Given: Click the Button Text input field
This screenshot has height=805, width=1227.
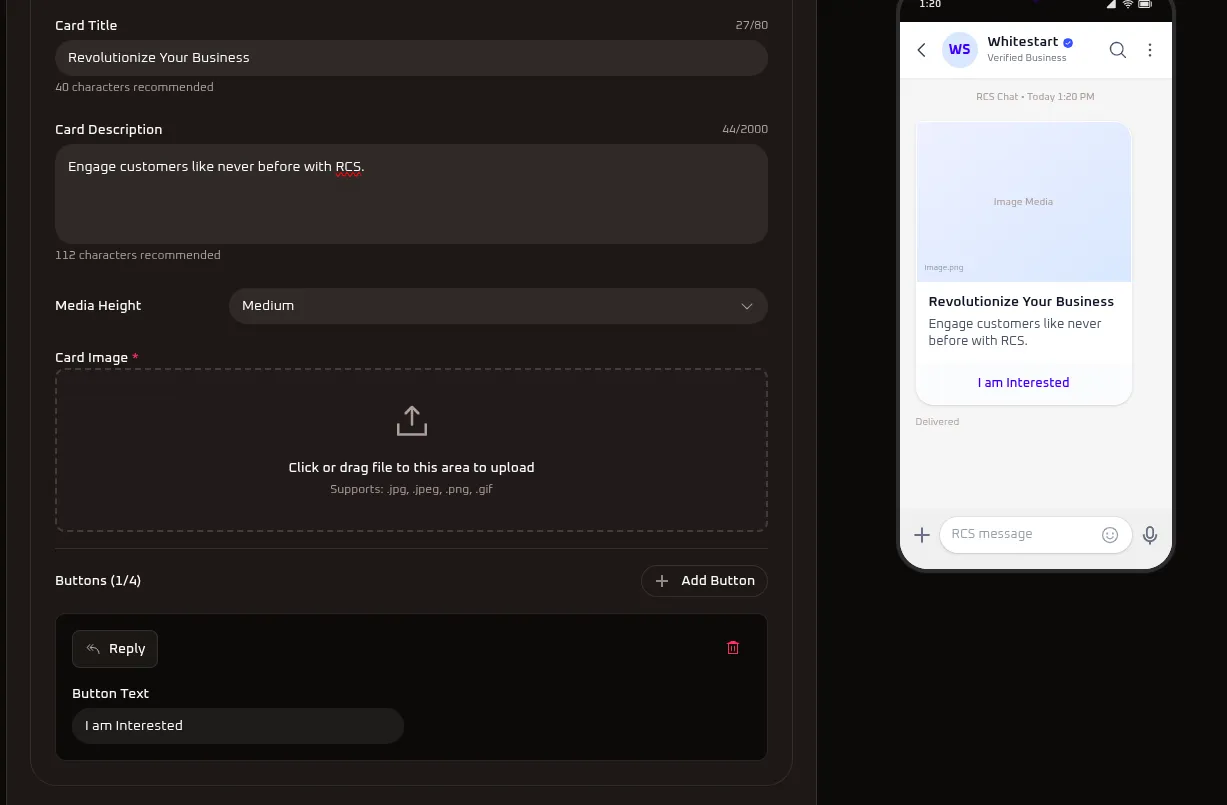Looking at the screenshot, I should click(238, 726).
